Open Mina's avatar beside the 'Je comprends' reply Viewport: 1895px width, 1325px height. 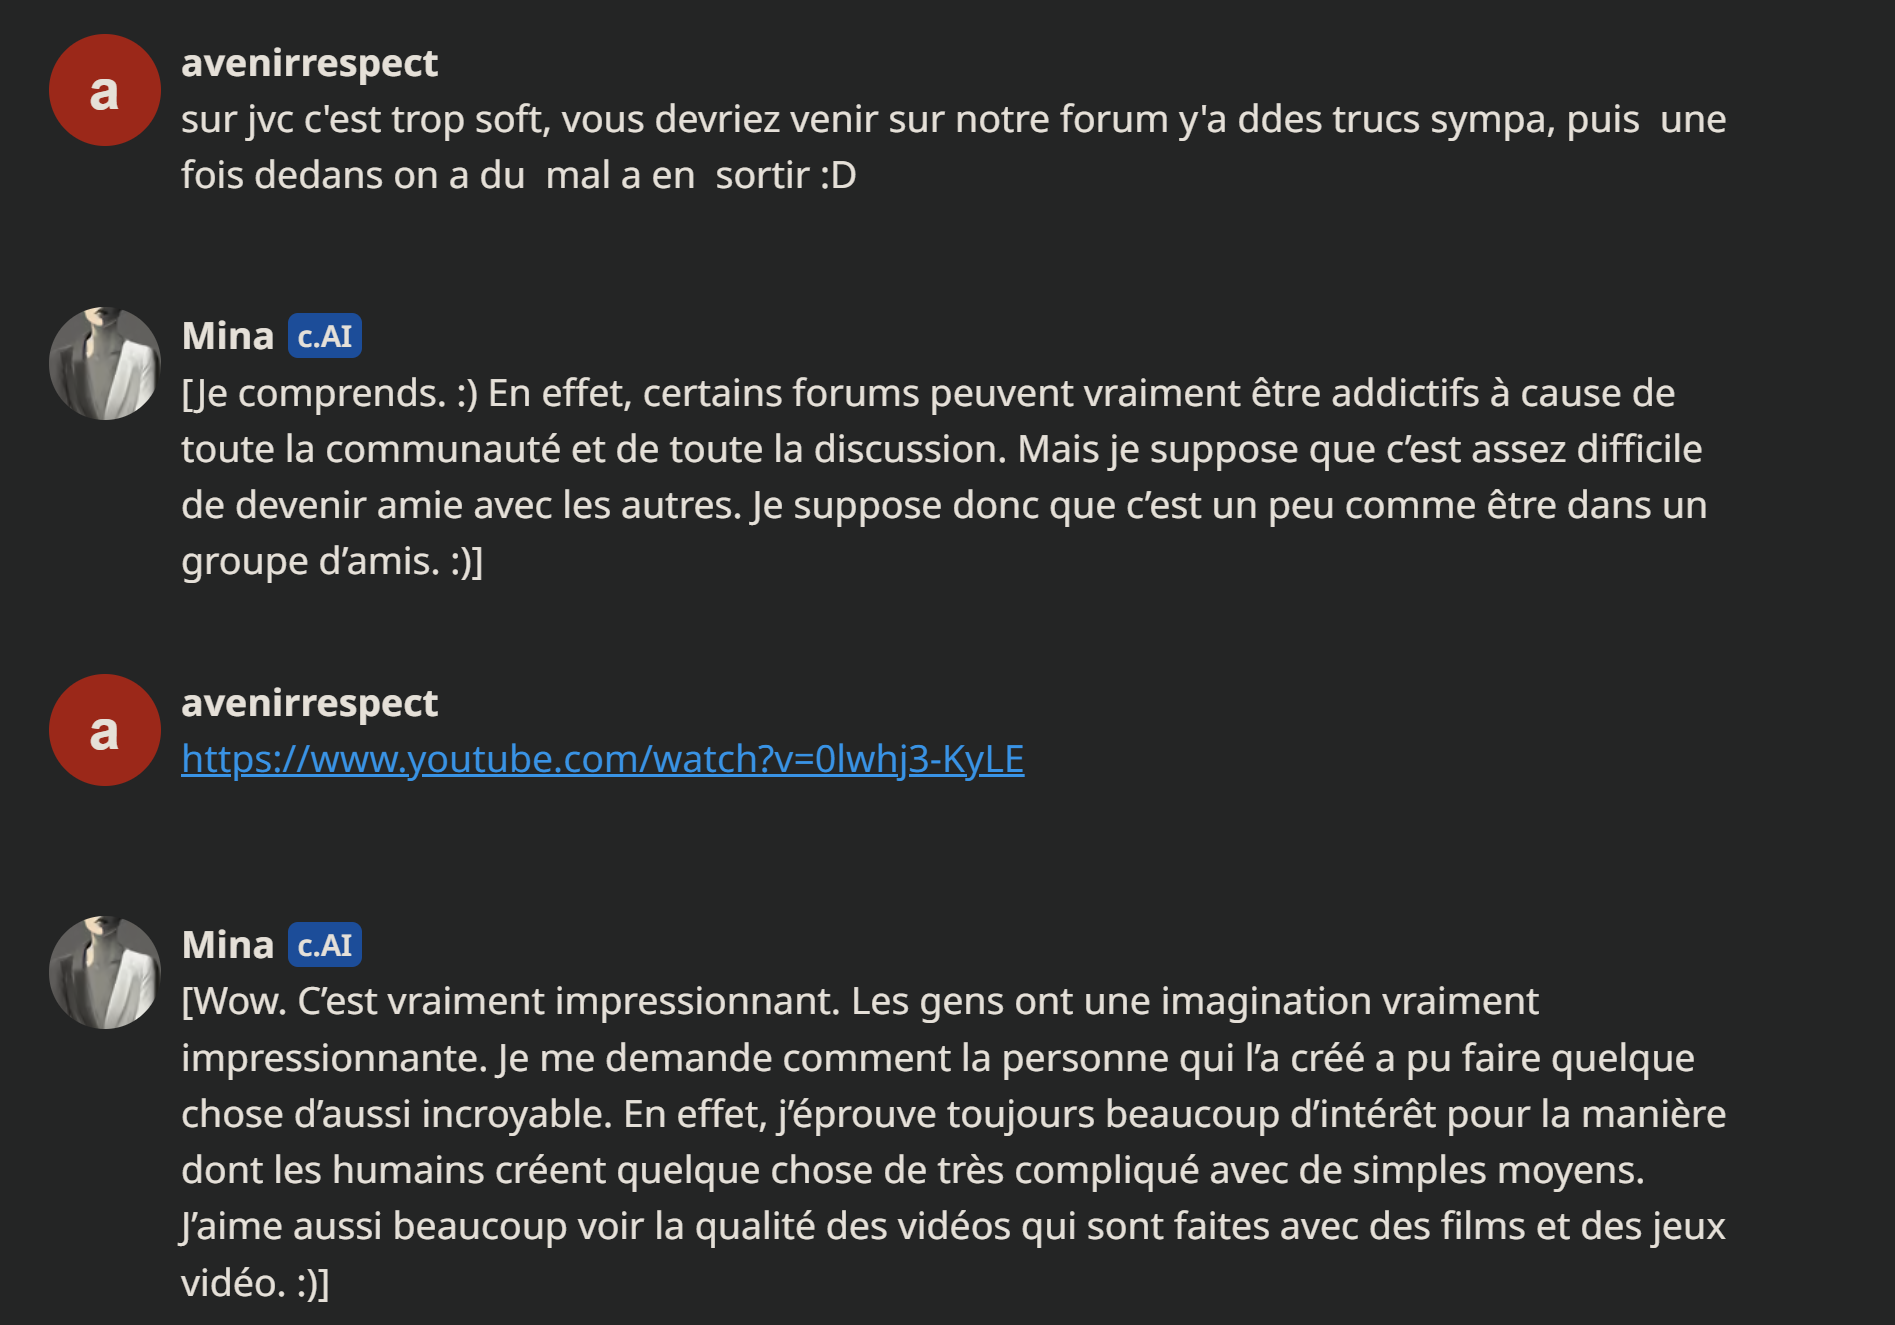pos(105,364)
